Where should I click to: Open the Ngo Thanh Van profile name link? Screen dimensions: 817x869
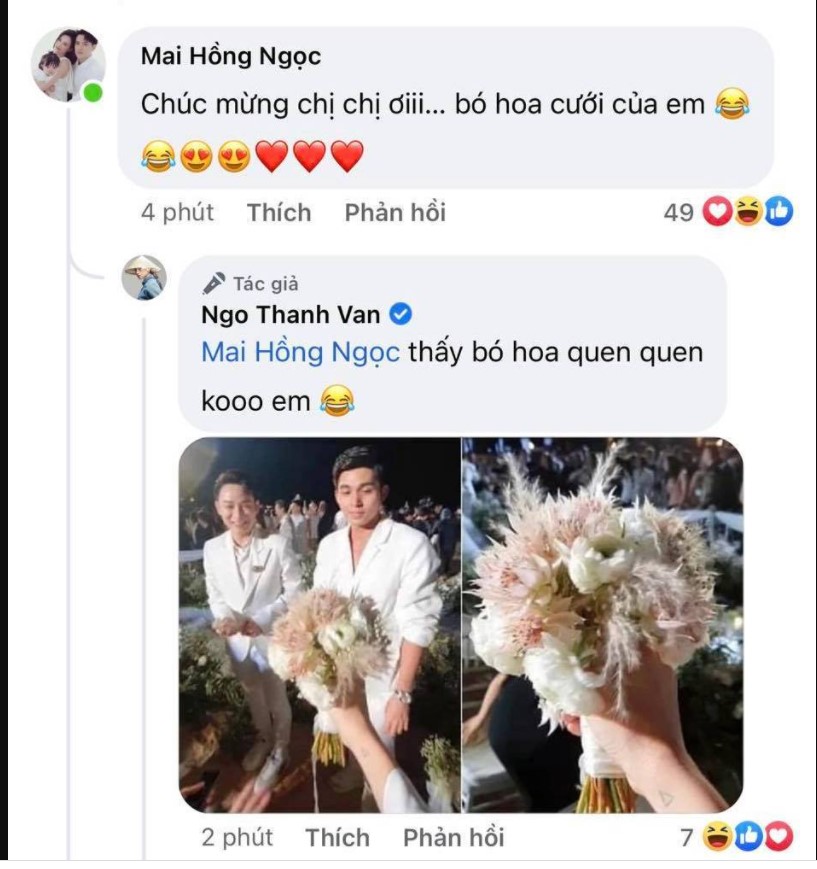(x=291, y=315)
